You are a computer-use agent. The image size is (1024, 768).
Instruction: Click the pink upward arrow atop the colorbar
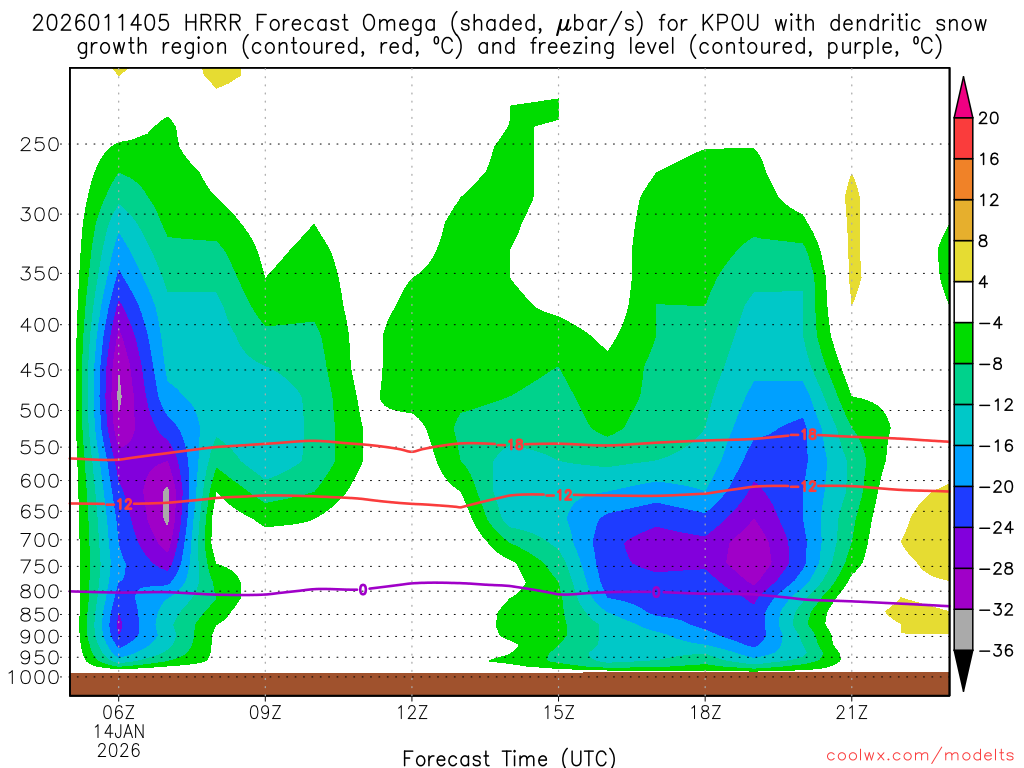point(963,98)
